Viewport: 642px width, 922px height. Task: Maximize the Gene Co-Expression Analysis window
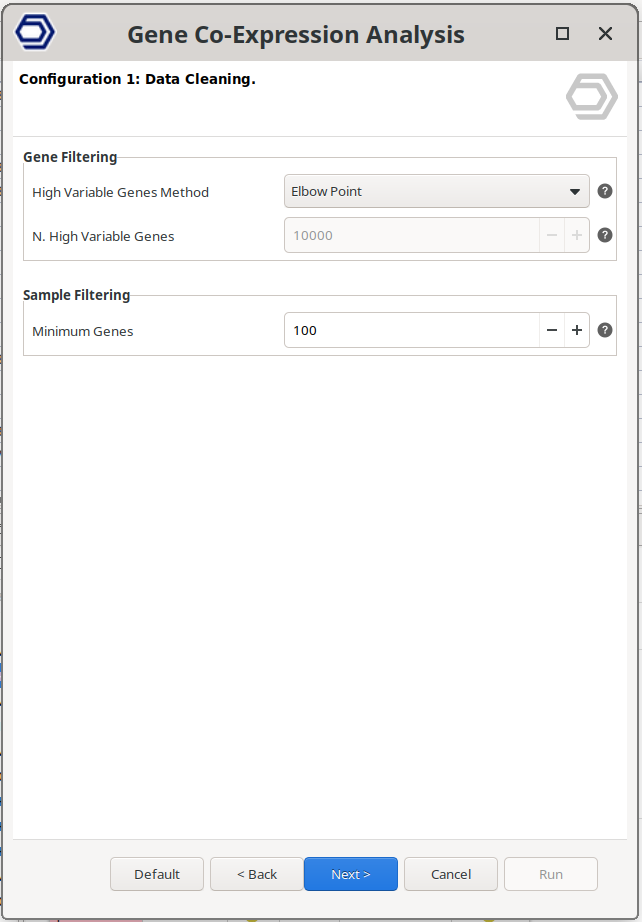pyautogui.click(x=562, y=34)
